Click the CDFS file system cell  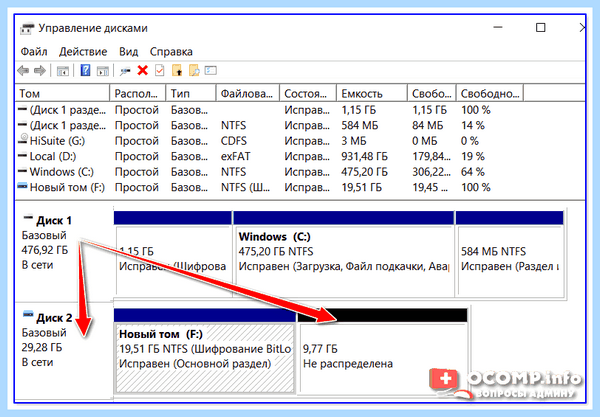point(234,141)
